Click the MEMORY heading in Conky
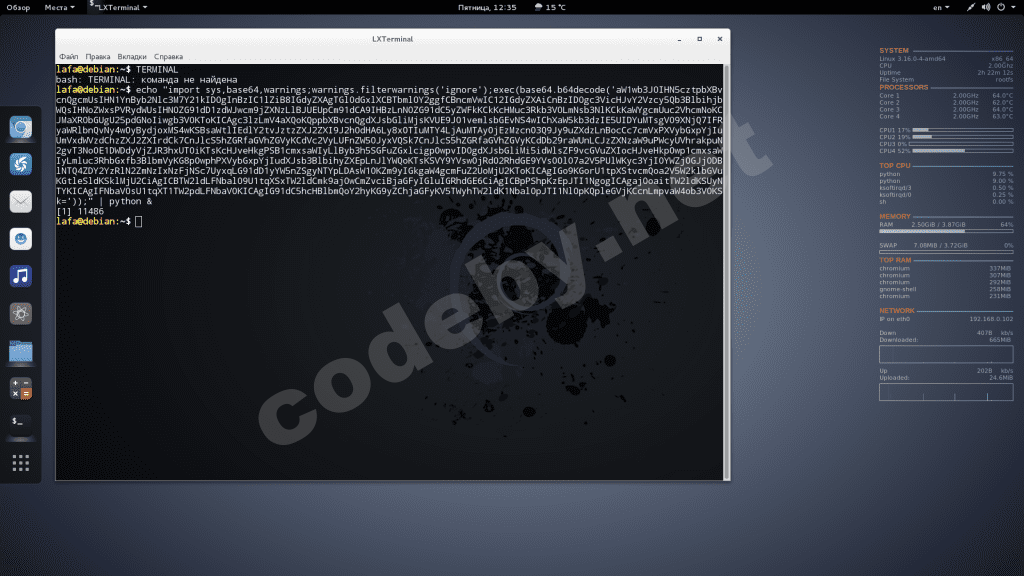Screen dimensions: 1024x576 (x=895, y=216)
